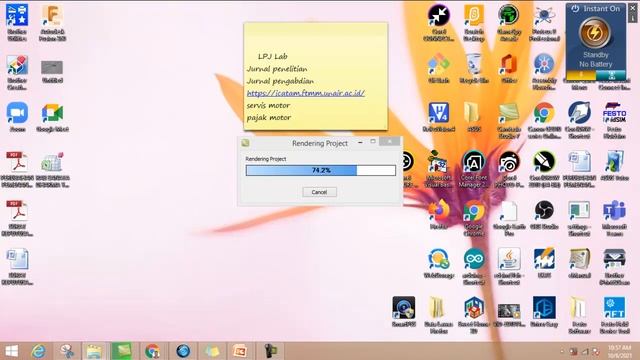Select 'LPJ Lab' text in sticky note

pos(273,56)
